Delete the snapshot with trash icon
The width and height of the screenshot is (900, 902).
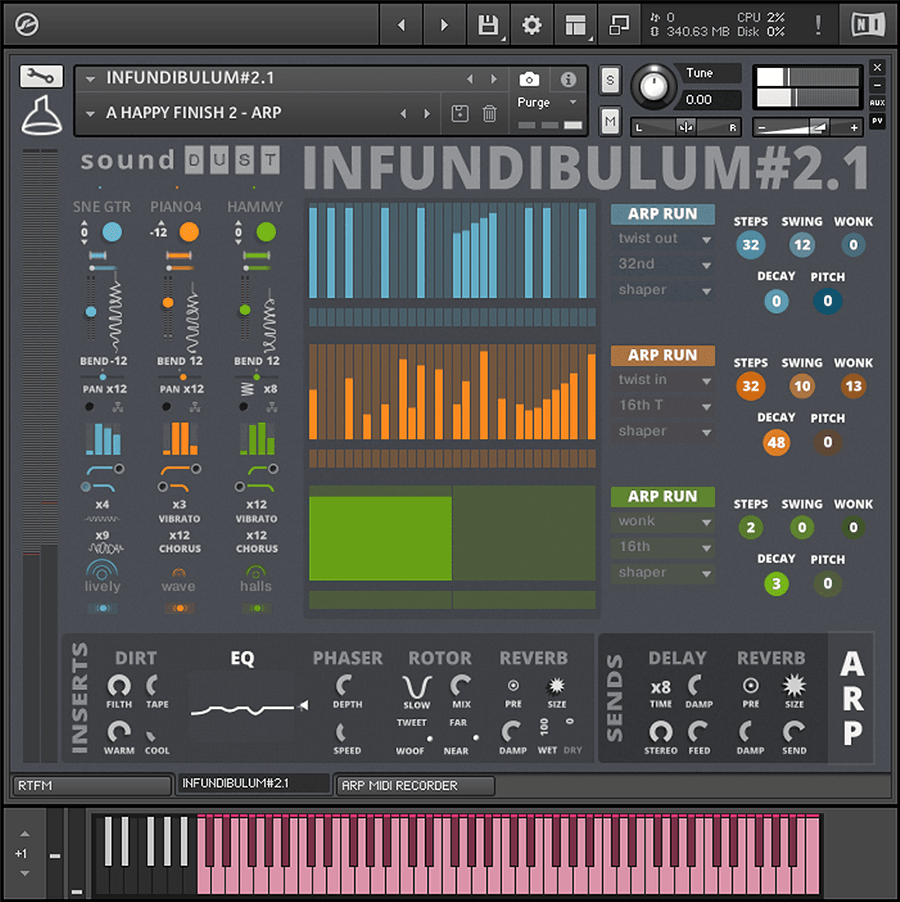[x=489, y=113]
